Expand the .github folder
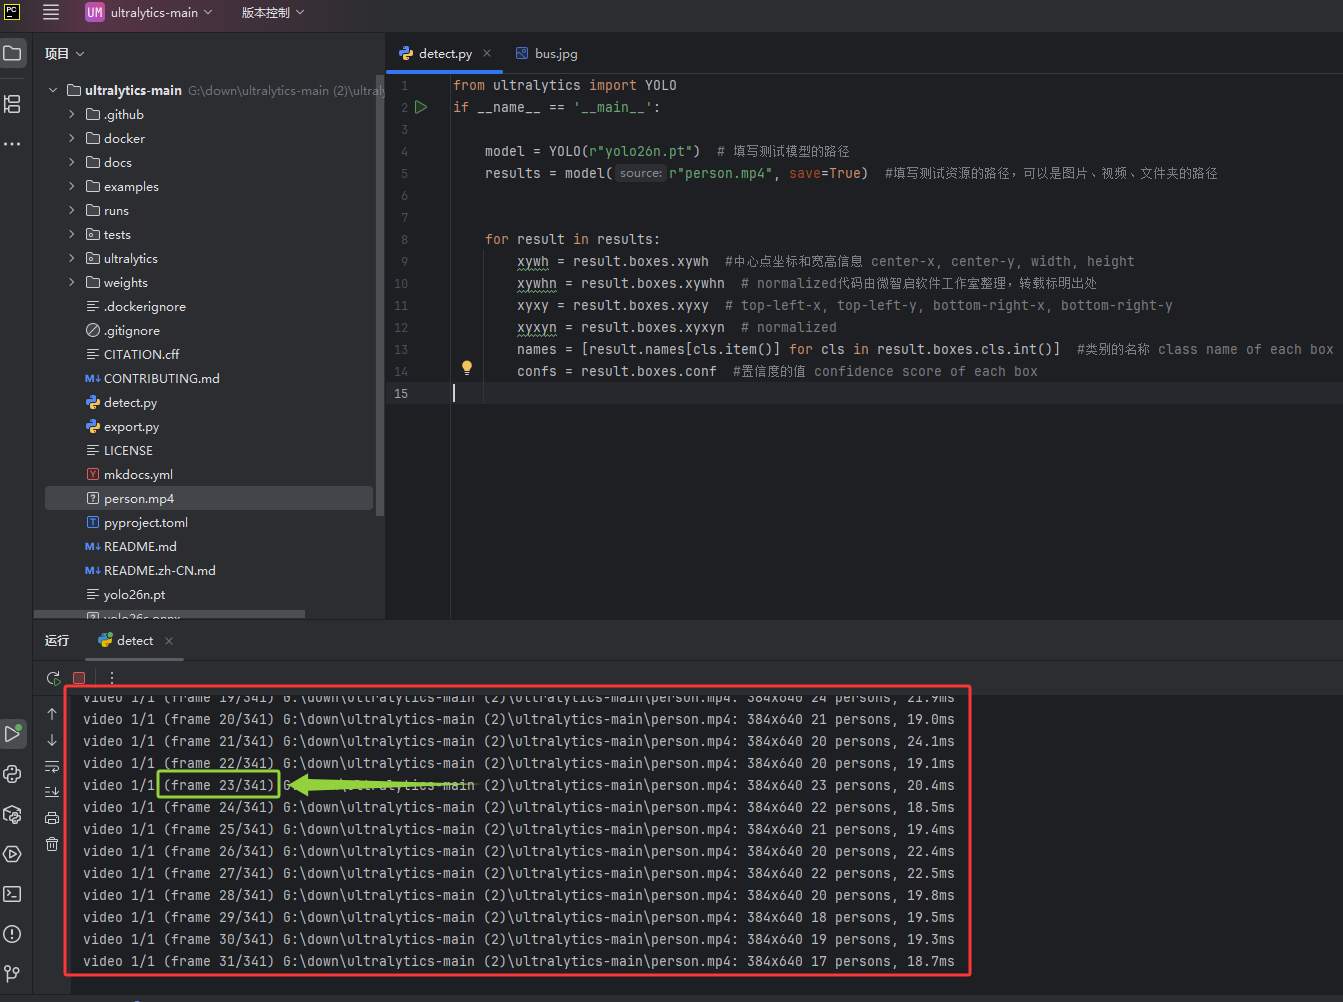This screenshot has width=1343, height=1002. (x=72, y=114)
